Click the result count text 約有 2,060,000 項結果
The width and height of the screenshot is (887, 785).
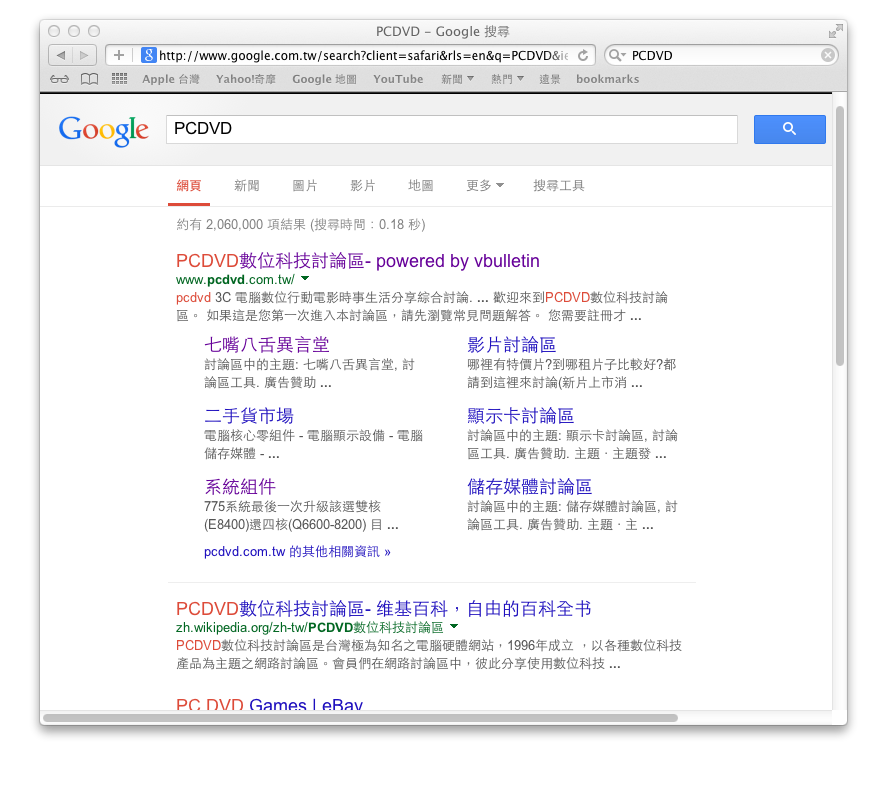(241, 225)
